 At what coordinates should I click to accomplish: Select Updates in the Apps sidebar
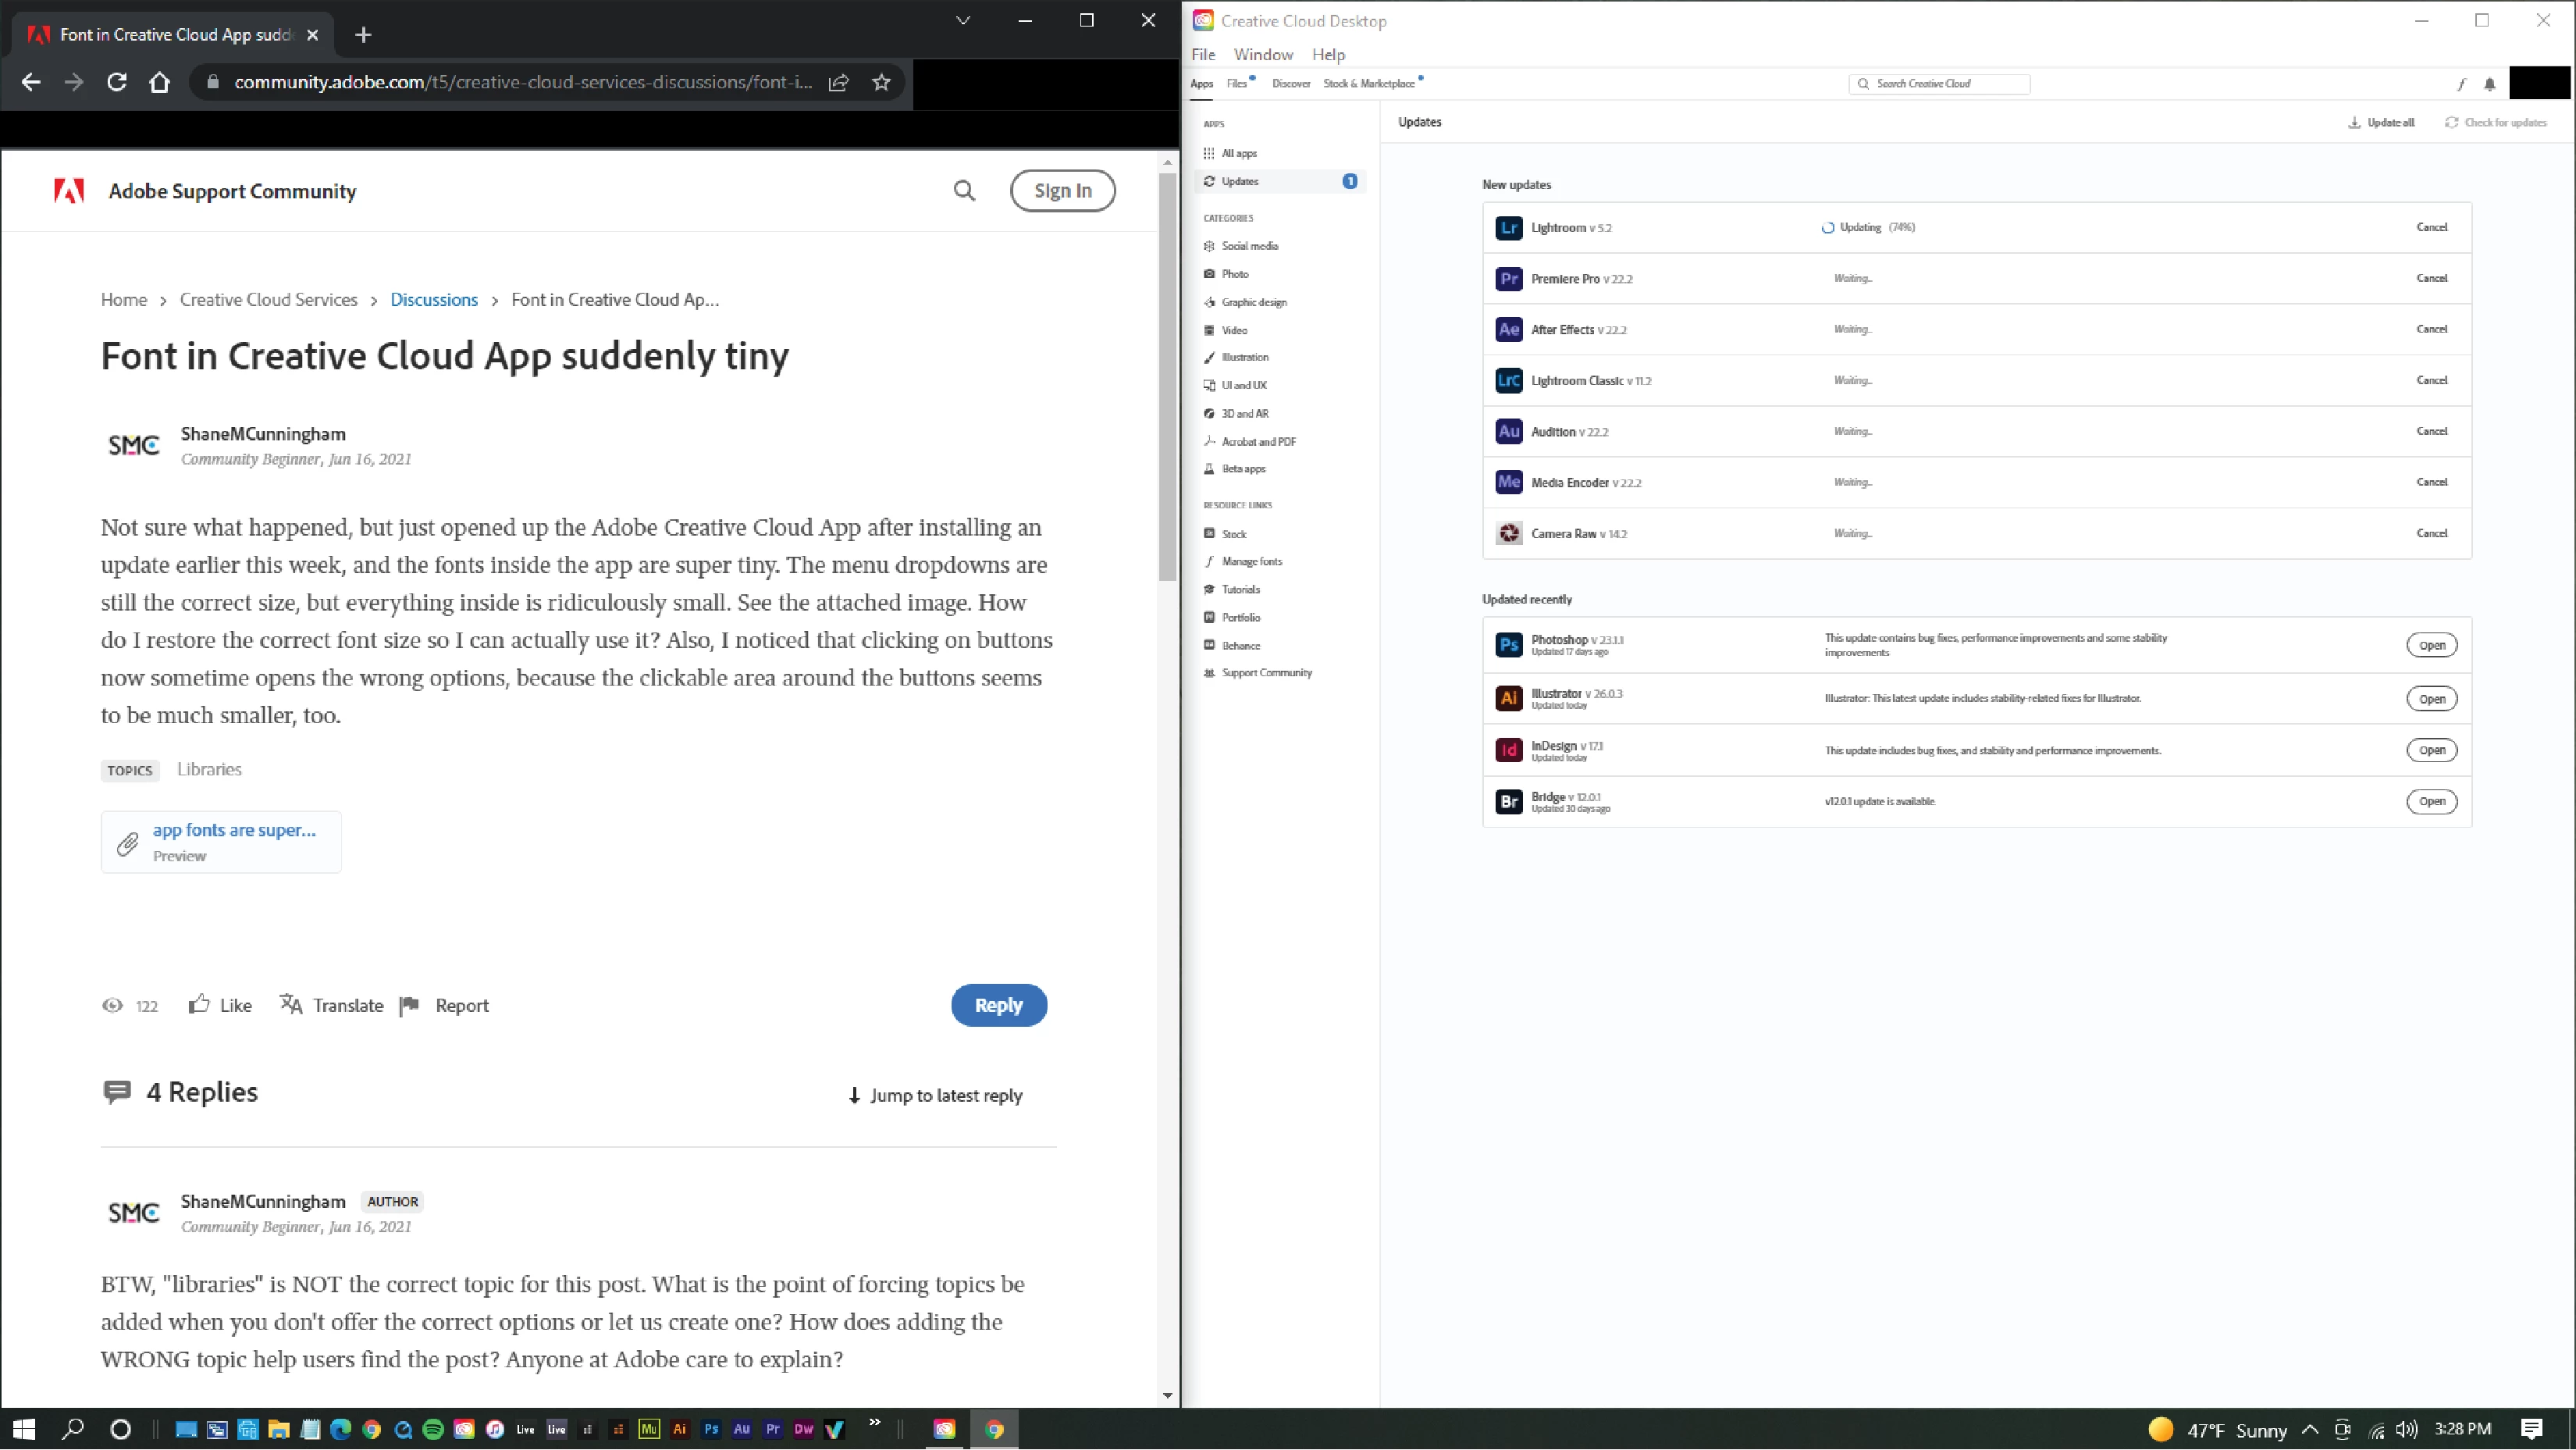pos(1240,181)
